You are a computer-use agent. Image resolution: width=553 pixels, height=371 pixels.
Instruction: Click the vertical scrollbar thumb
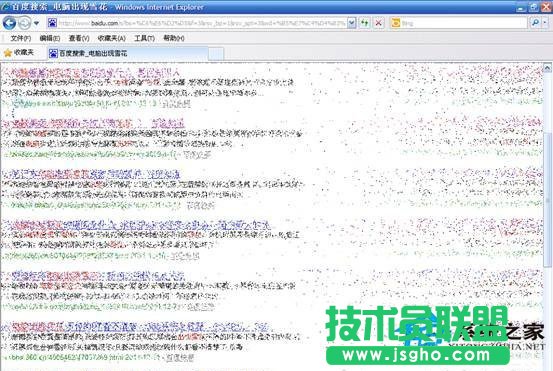[547, 200]
